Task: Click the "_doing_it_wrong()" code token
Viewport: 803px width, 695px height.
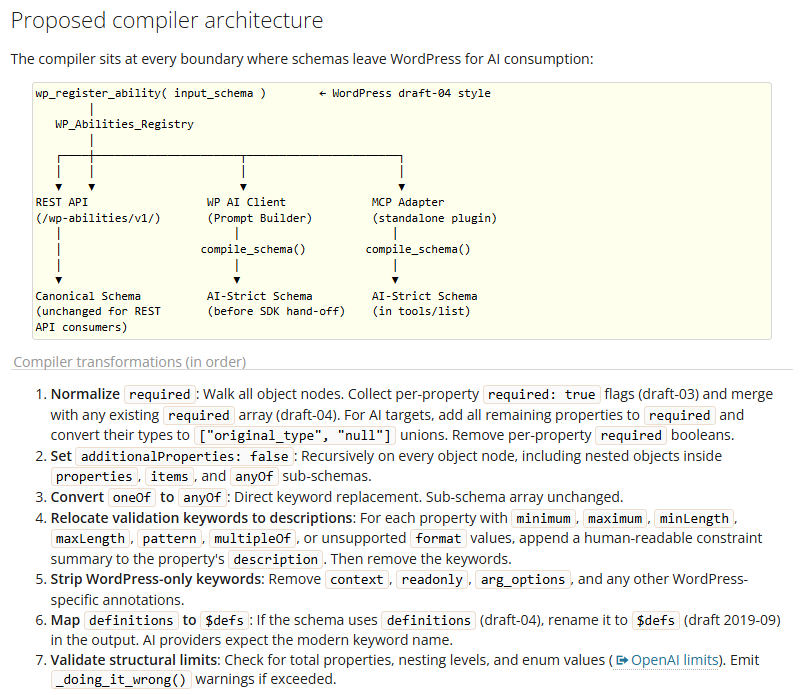Action: click(x=121, y=680)
